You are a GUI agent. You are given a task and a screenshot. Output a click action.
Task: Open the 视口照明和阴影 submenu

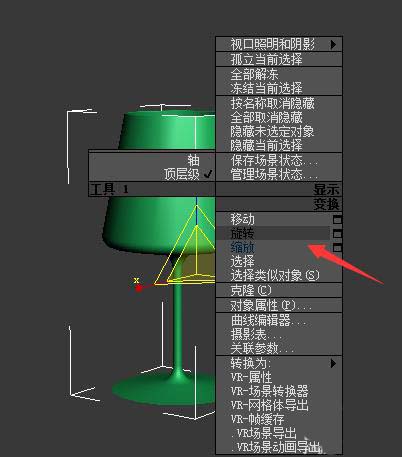click(x=279, y=44)
